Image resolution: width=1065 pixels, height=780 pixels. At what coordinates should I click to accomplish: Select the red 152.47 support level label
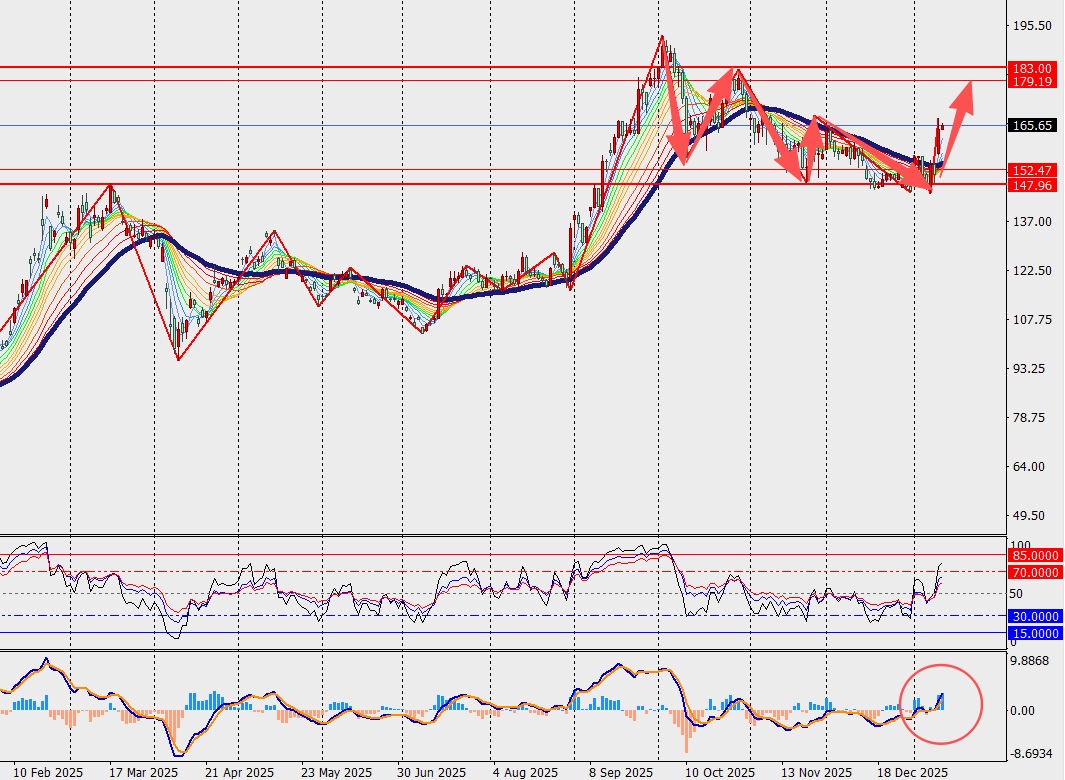click(1031, 170)
